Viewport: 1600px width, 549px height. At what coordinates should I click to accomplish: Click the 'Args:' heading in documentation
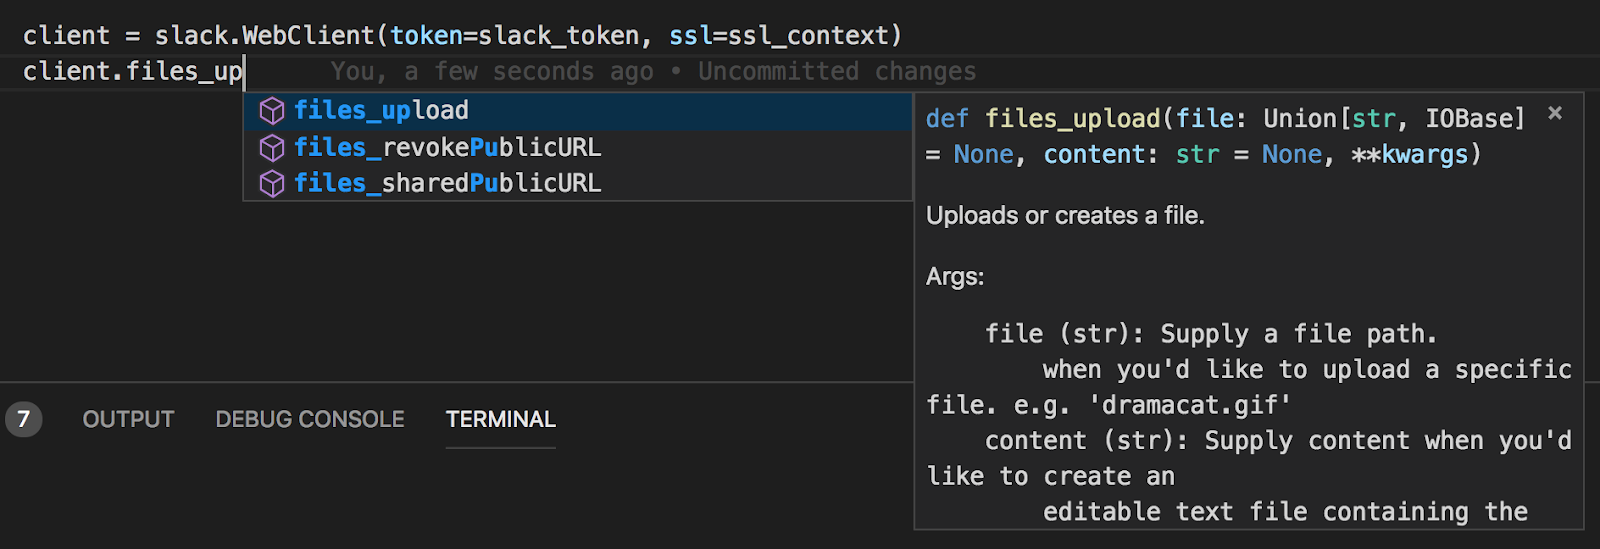pos(955,277)
